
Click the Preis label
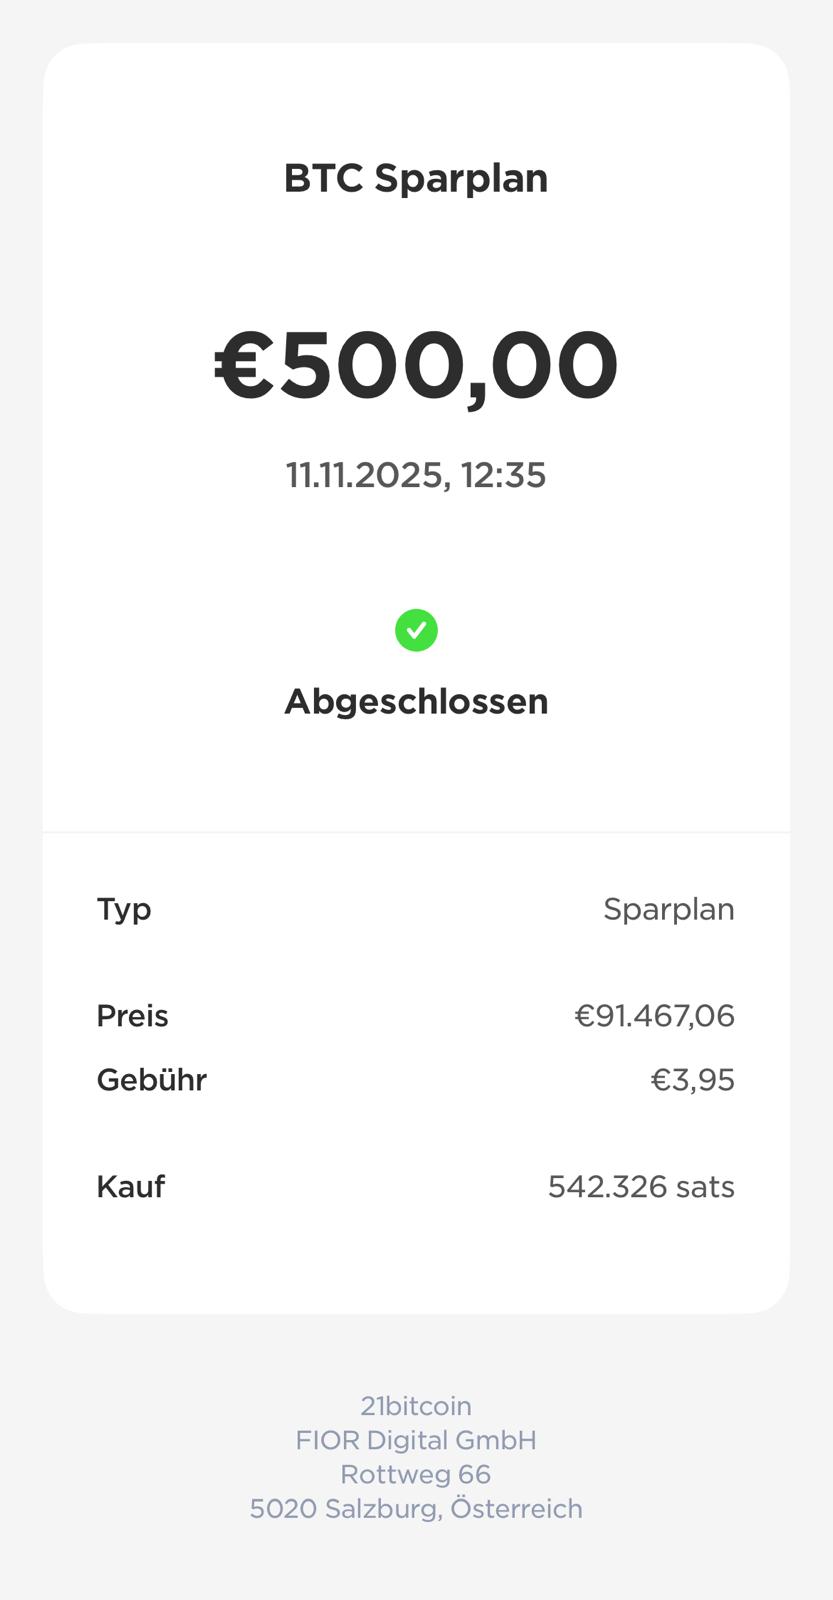coord(132,1016)
